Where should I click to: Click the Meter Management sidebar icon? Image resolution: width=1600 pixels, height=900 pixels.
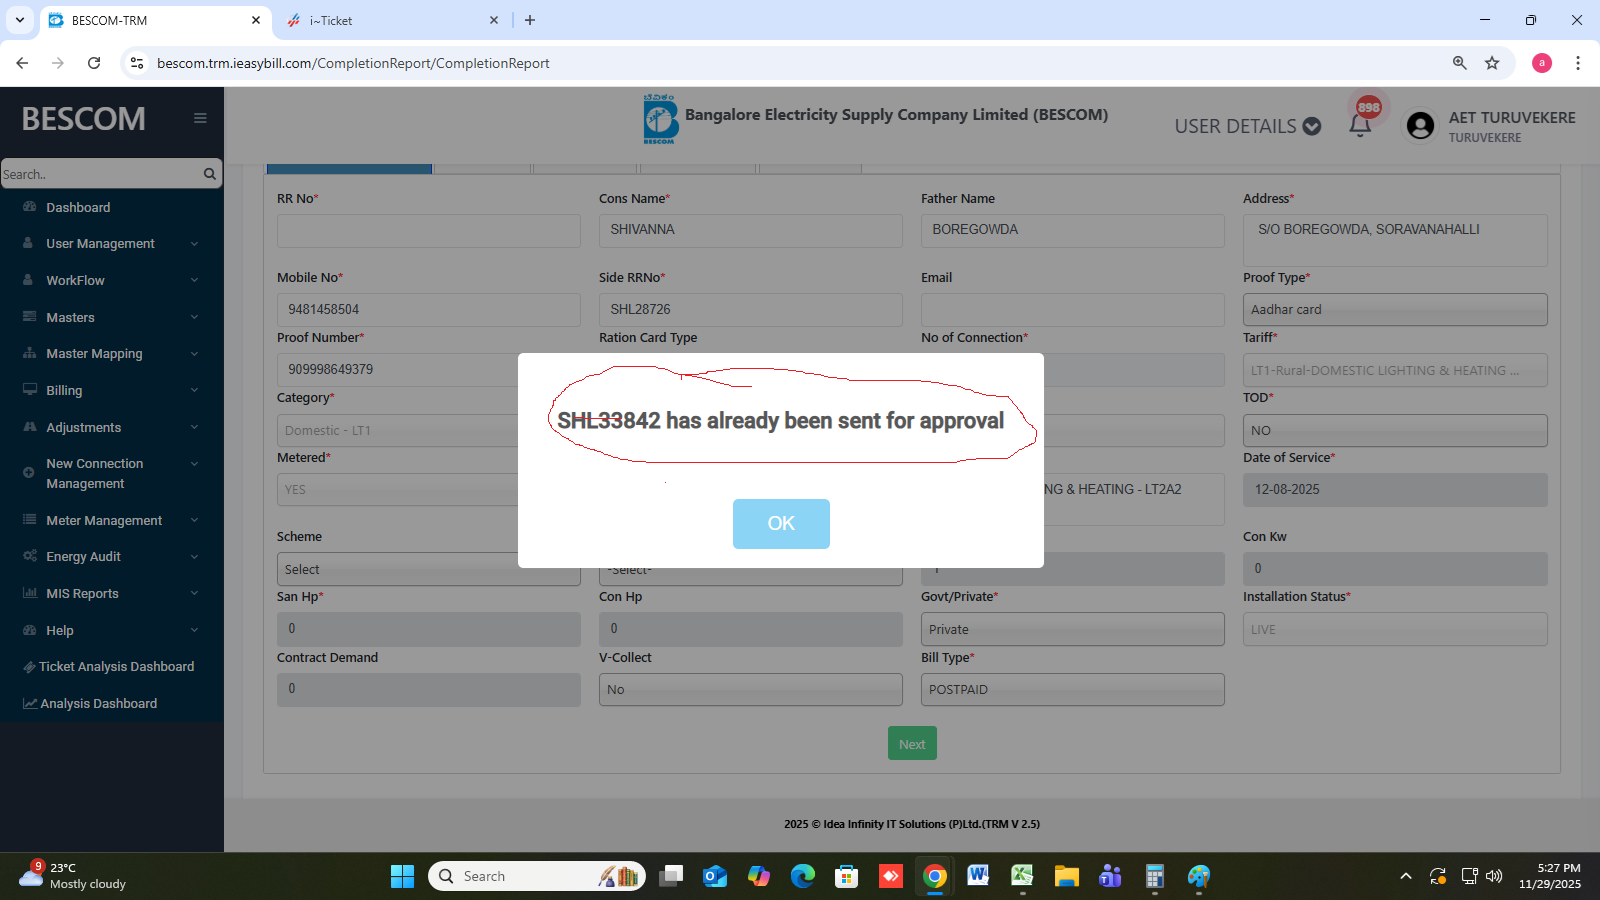(29, 520)
